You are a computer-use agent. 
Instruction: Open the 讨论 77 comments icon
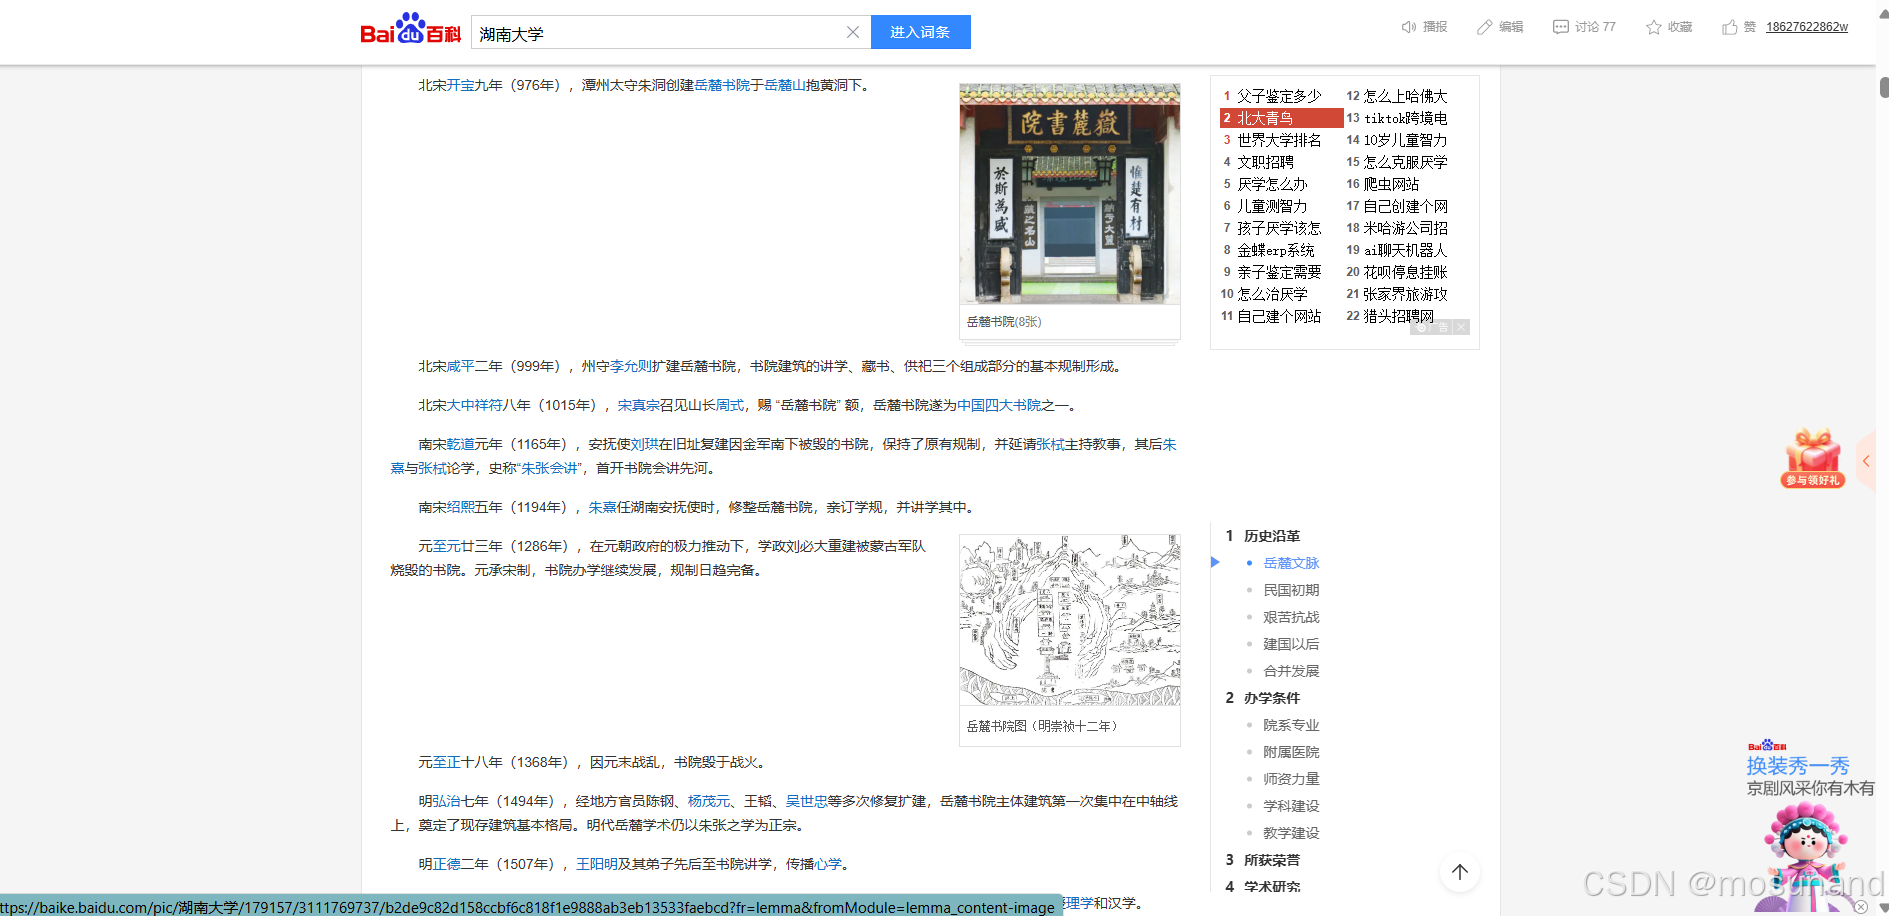tap(1560, 27)
